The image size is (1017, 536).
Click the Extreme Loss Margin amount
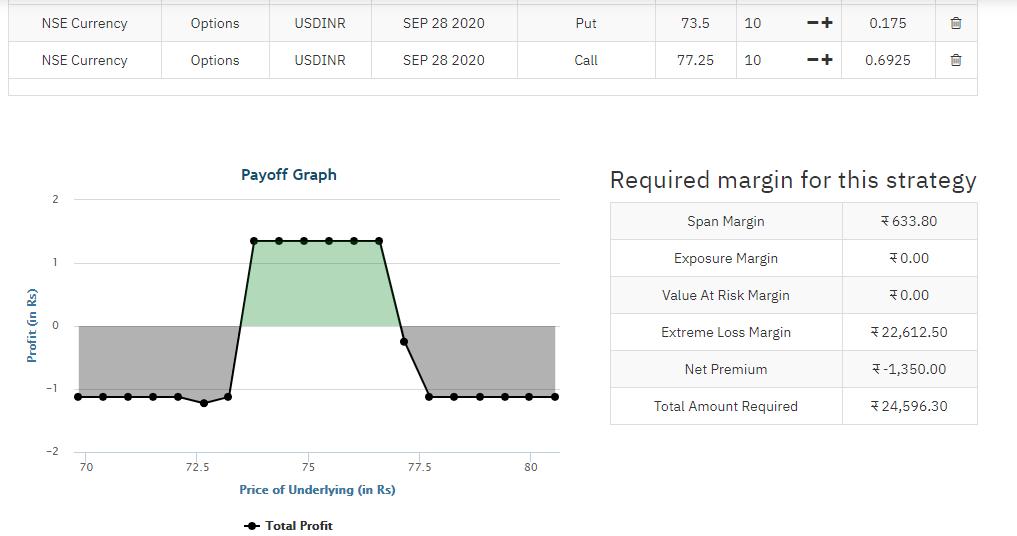tap(909, 332)
